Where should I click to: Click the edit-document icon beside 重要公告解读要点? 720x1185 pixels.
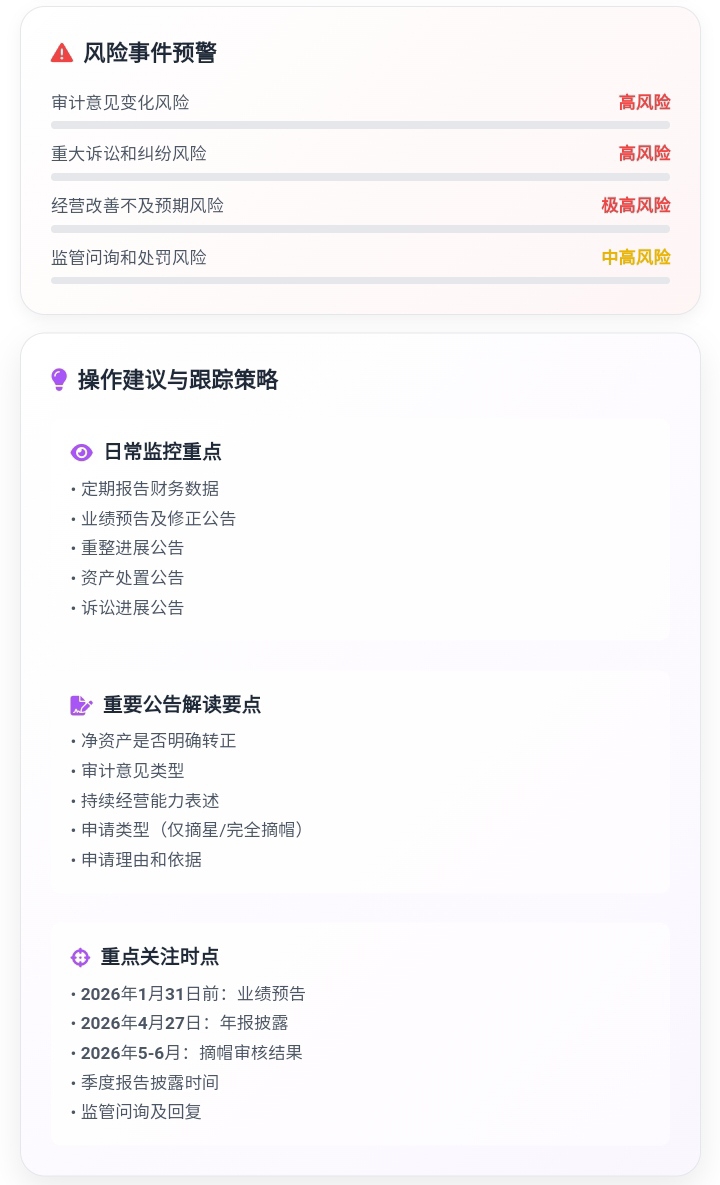click(81, 705)
